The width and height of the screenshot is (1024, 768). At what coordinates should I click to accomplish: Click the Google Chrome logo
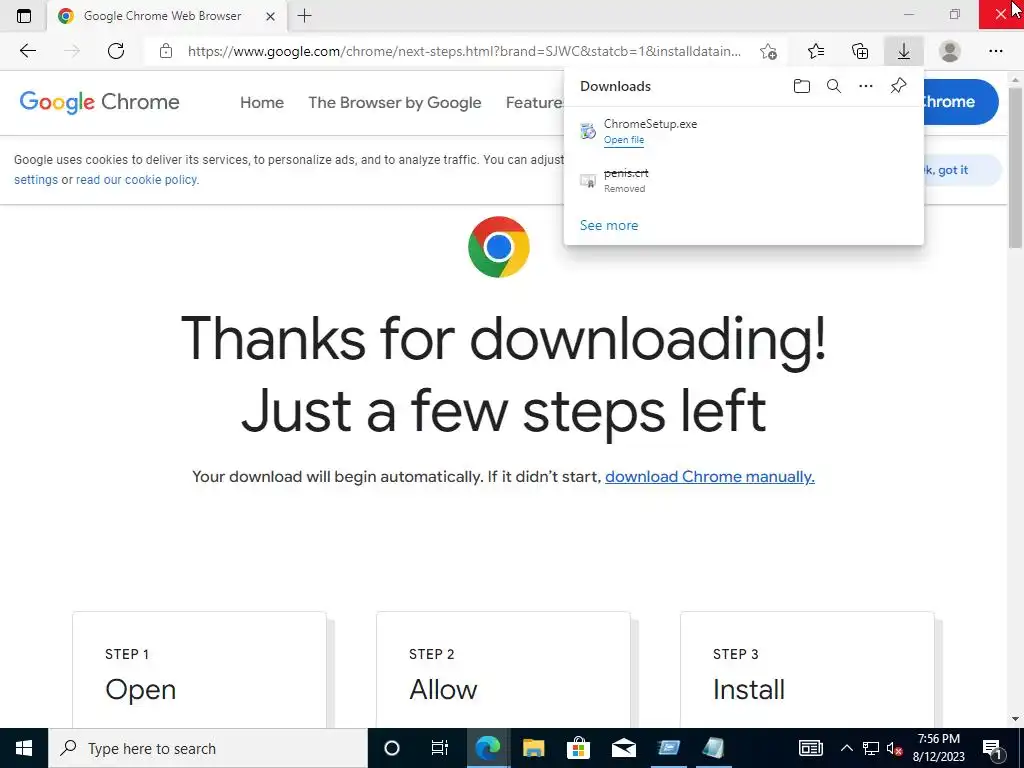(99, 102)
